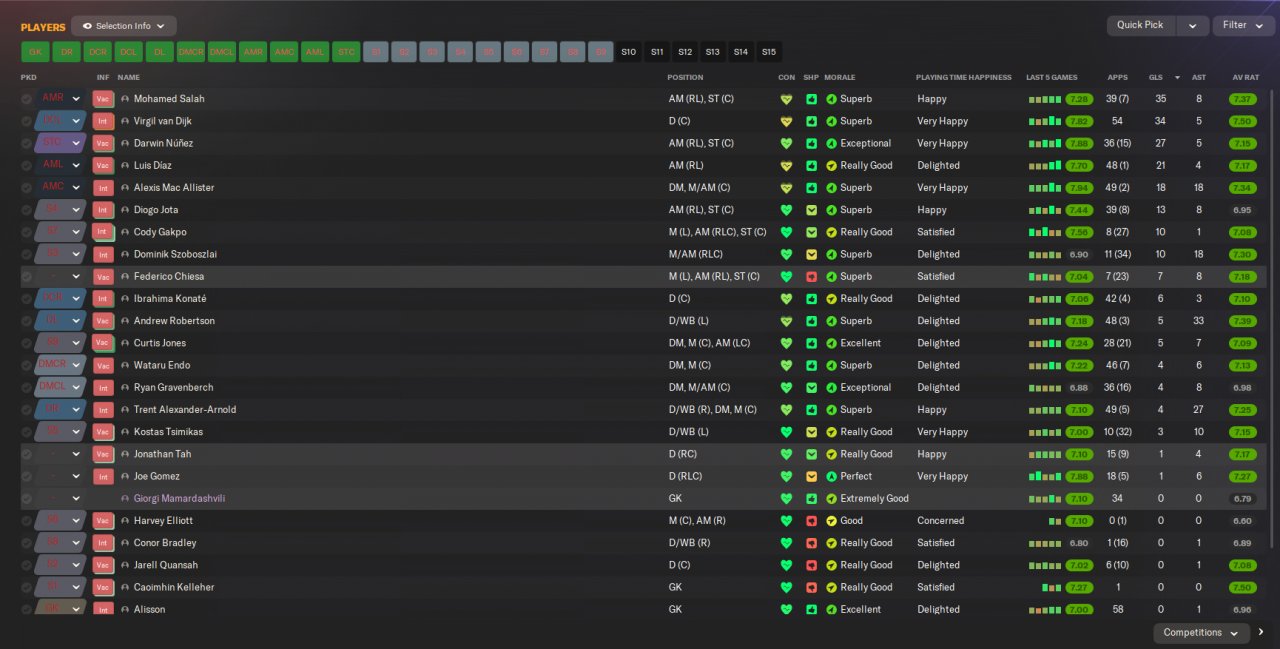Click Jarell Quansah's Vac info badge

[103, 565]
